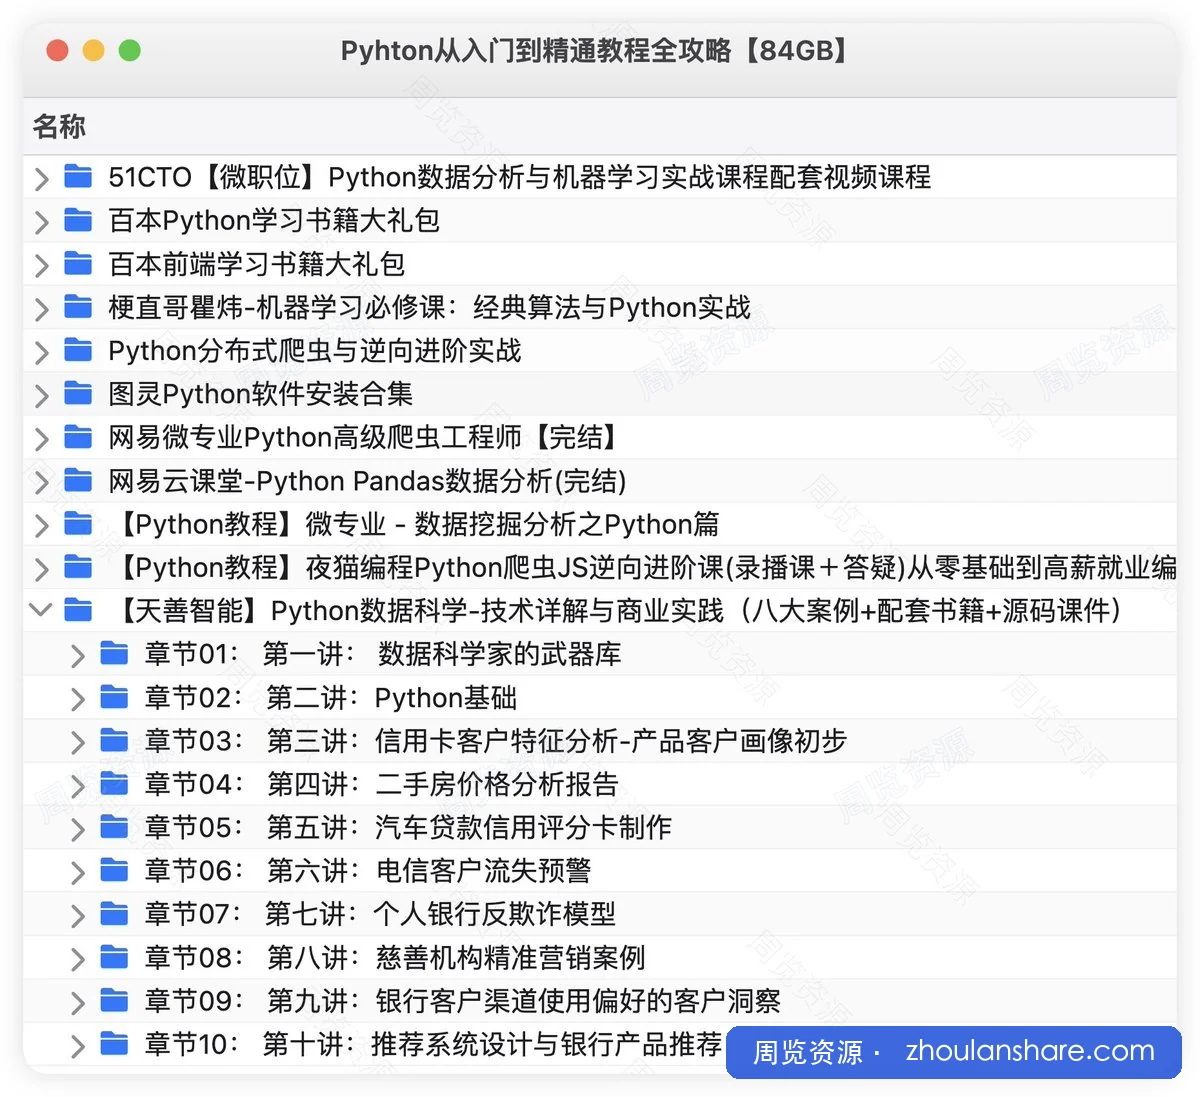Select text 第八讲：慈善机构精准营销案例

456,958
